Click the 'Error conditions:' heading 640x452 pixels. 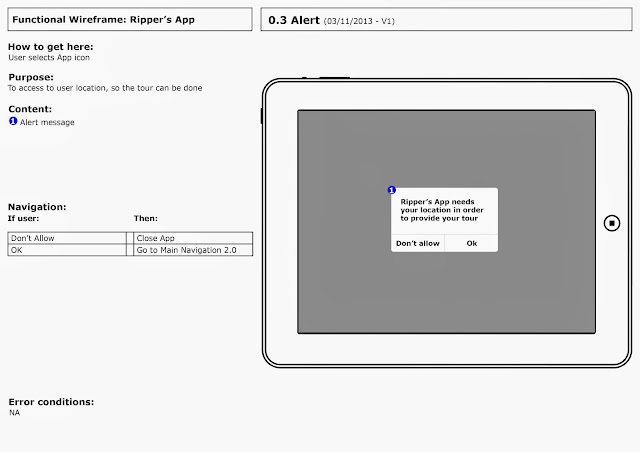[x=51, y=402]
